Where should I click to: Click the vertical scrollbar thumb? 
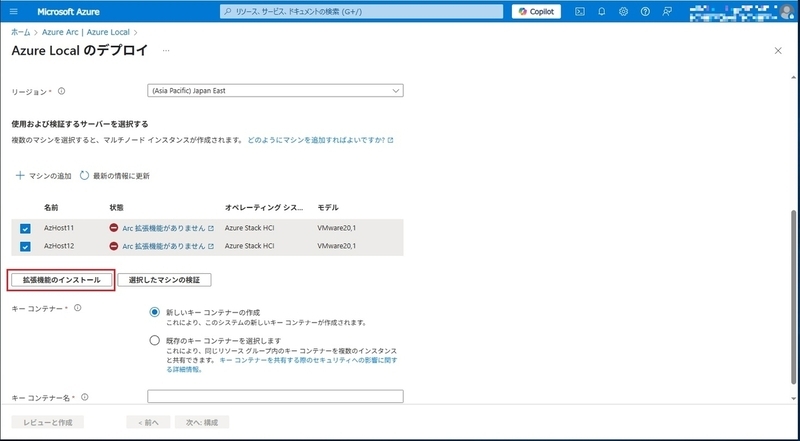click(x=793, y=296)
